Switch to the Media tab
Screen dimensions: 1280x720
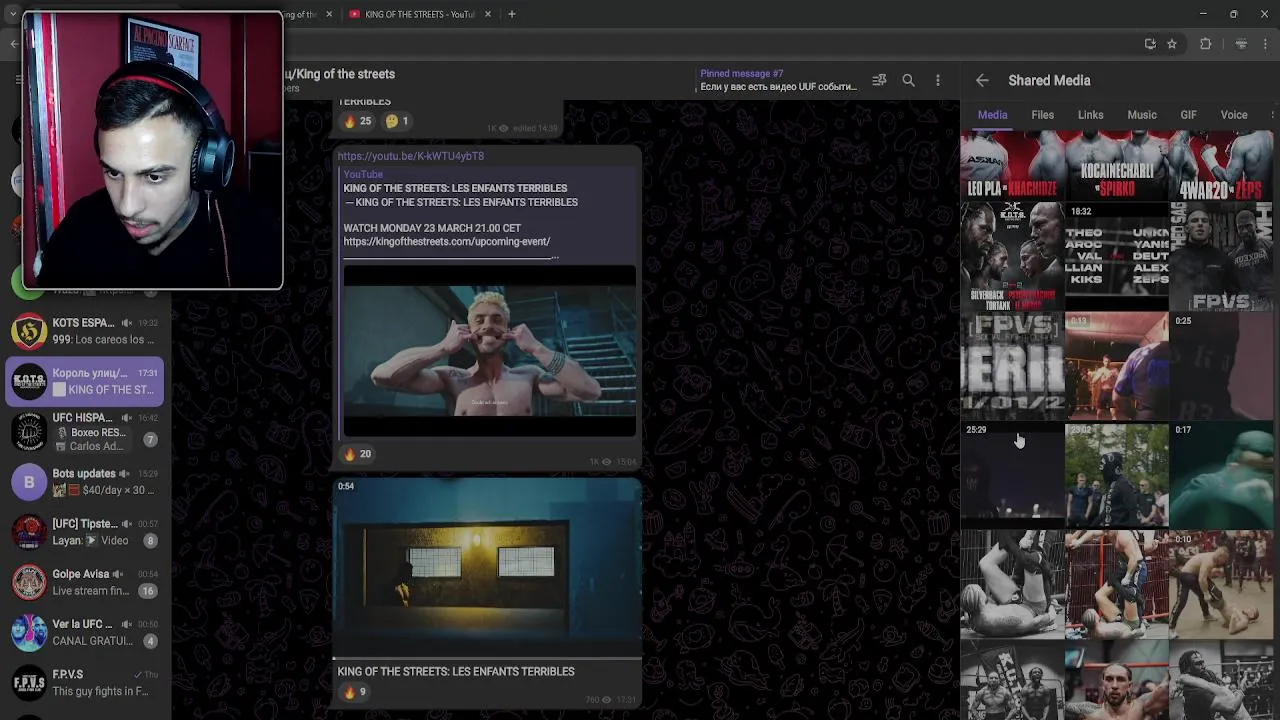point(992,115)
